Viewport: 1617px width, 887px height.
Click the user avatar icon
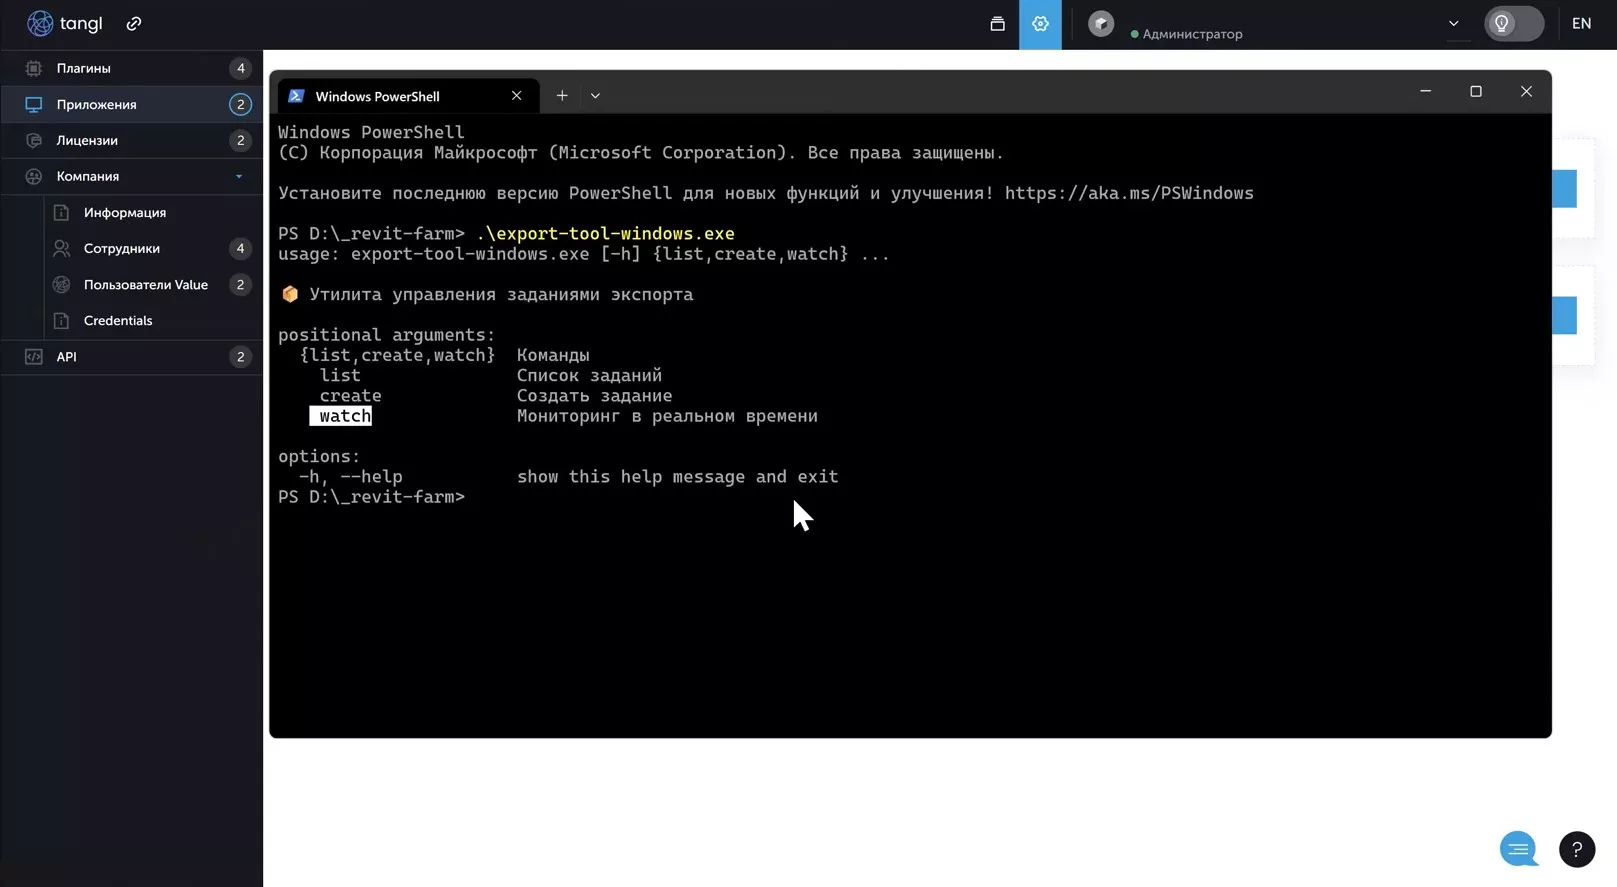[1101, 24]
